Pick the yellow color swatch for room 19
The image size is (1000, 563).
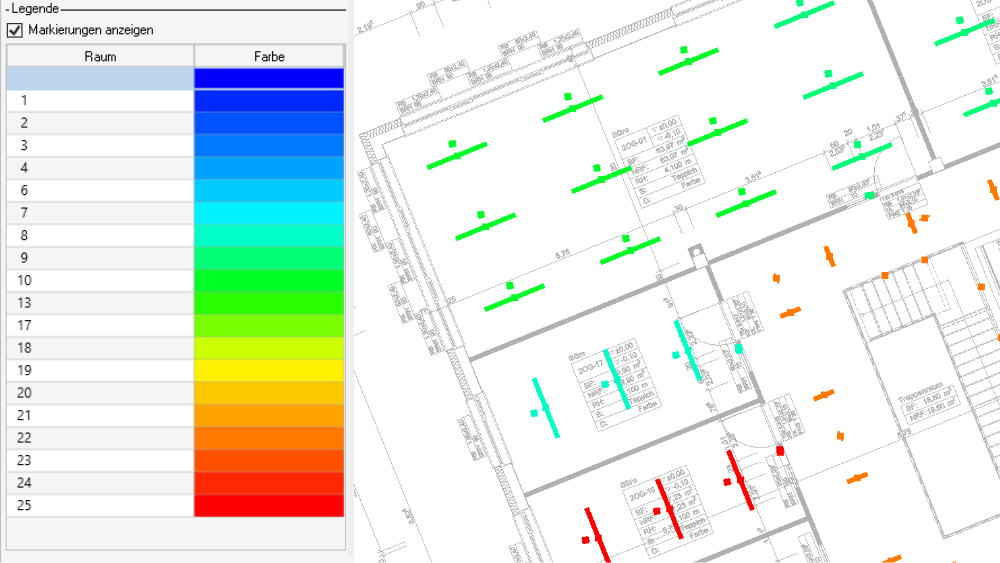point(269,371)
